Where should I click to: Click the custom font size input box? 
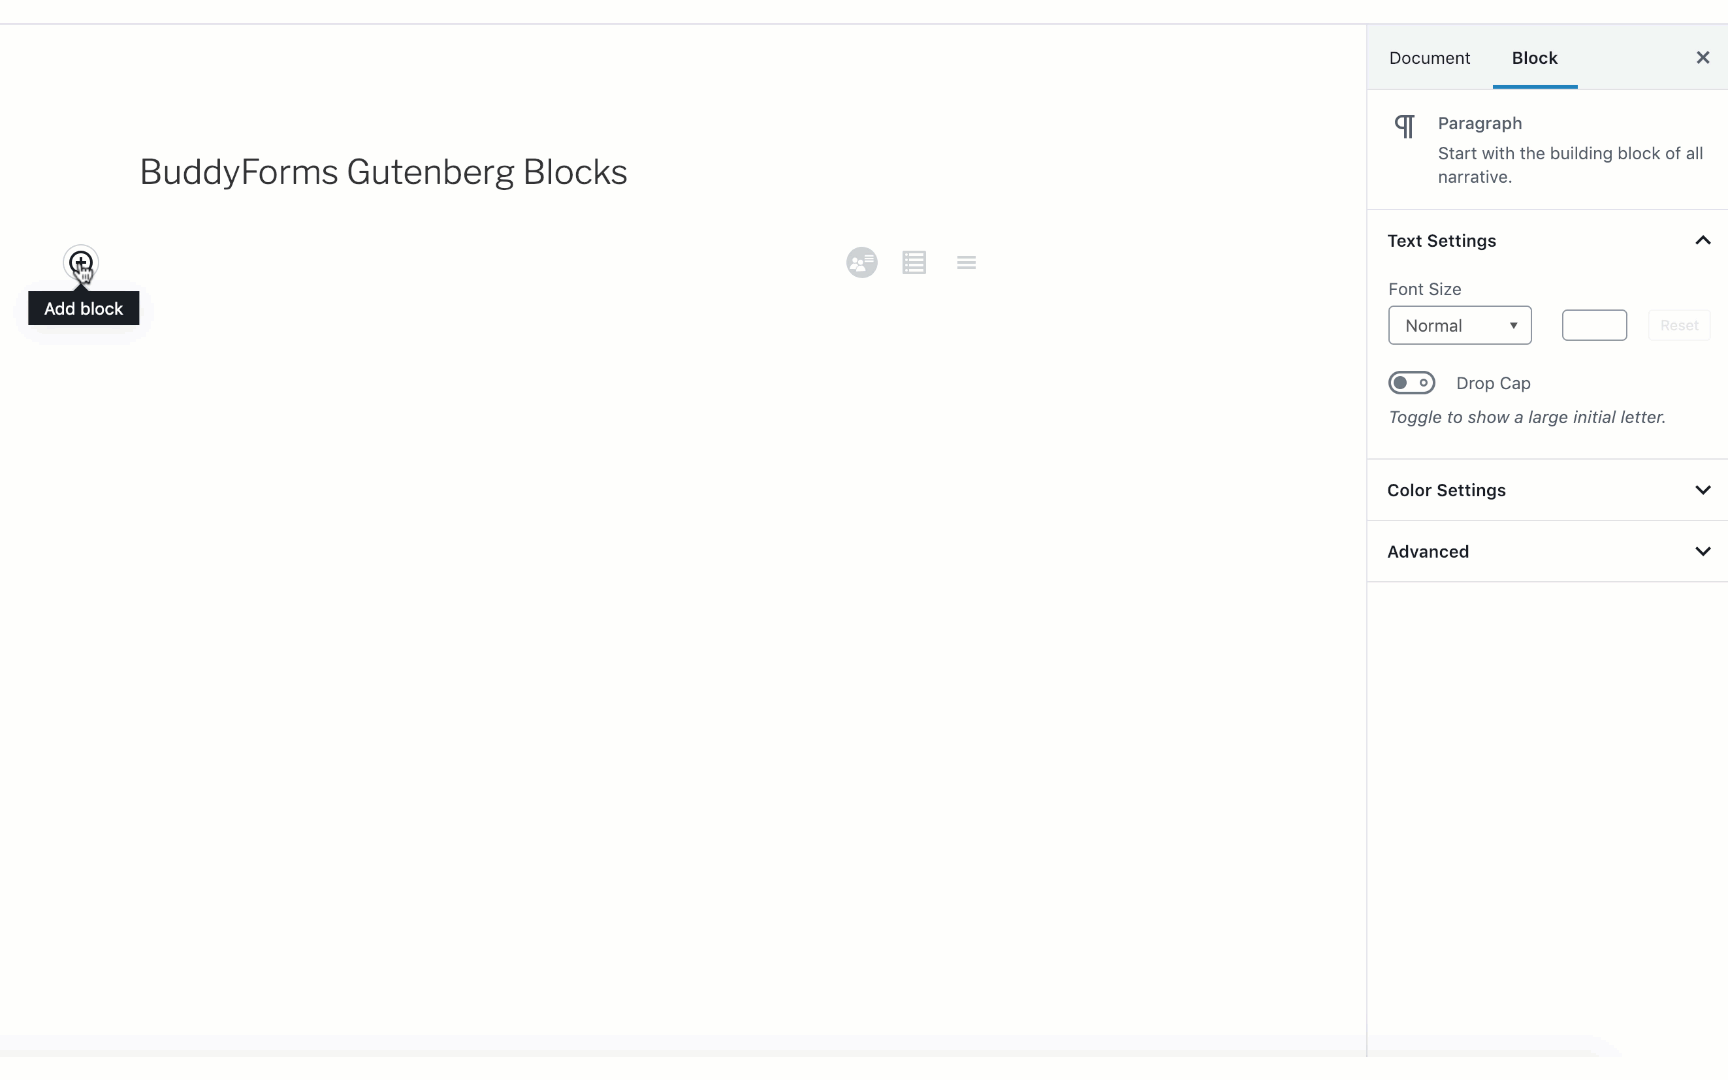[1594, 326]
